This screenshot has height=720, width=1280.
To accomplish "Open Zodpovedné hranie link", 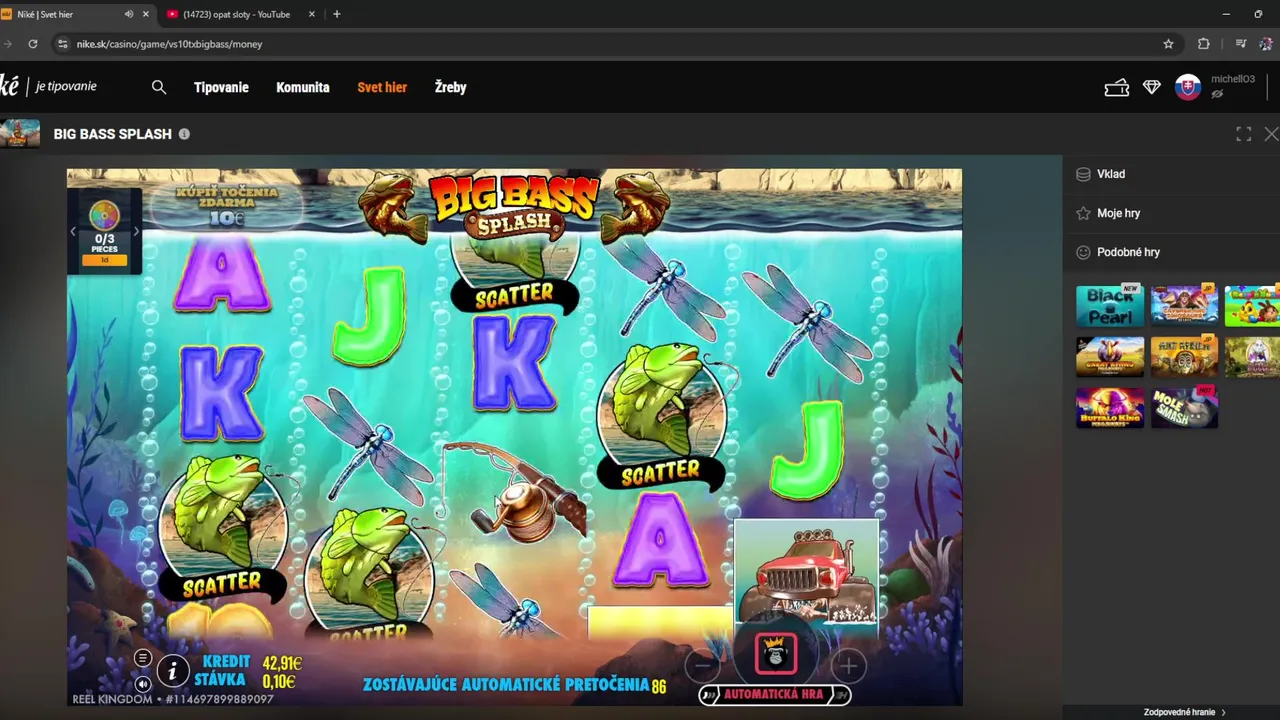I will coord(1184,712).
